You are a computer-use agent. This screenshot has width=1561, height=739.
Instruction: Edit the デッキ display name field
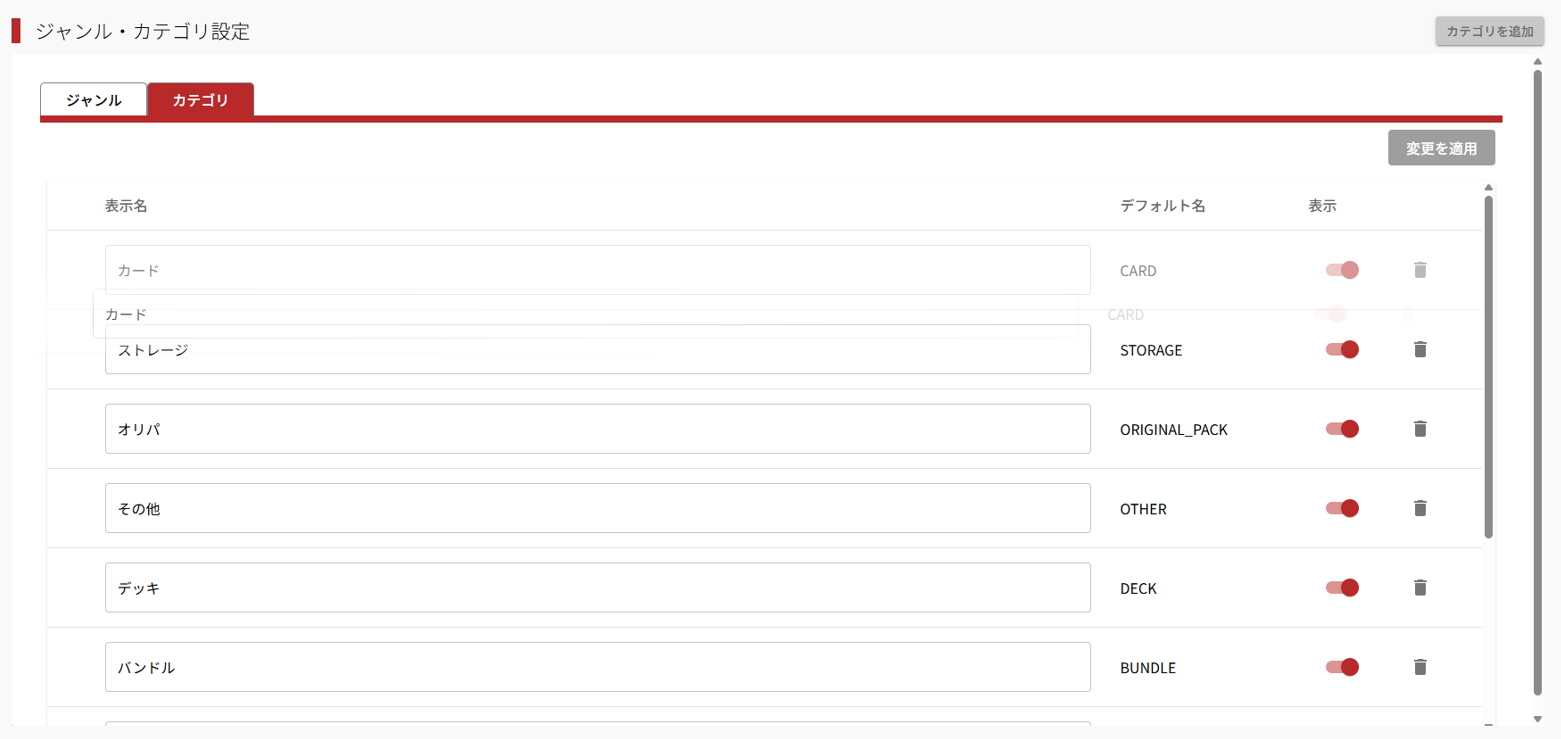[598, 588]
